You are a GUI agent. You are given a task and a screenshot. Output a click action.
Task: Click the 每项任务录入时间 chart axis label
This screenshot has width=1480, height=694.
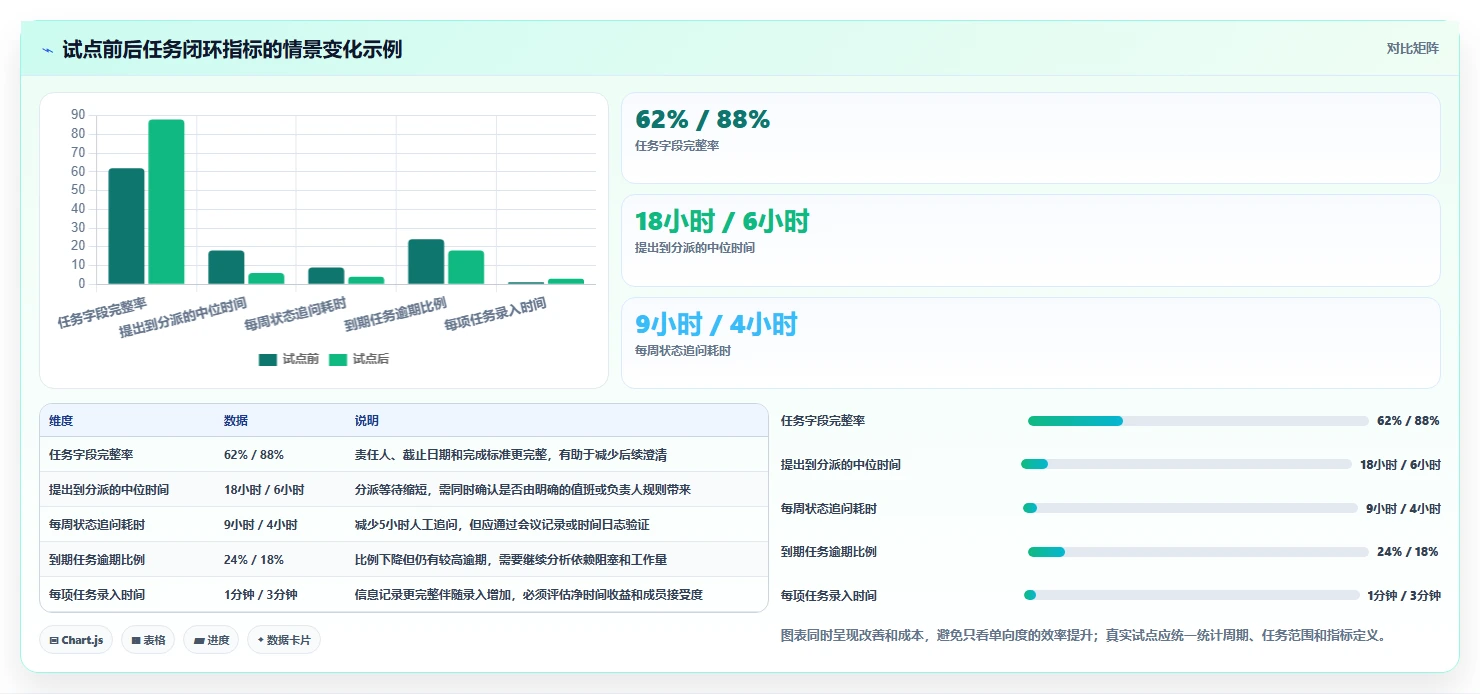(495, 315)
